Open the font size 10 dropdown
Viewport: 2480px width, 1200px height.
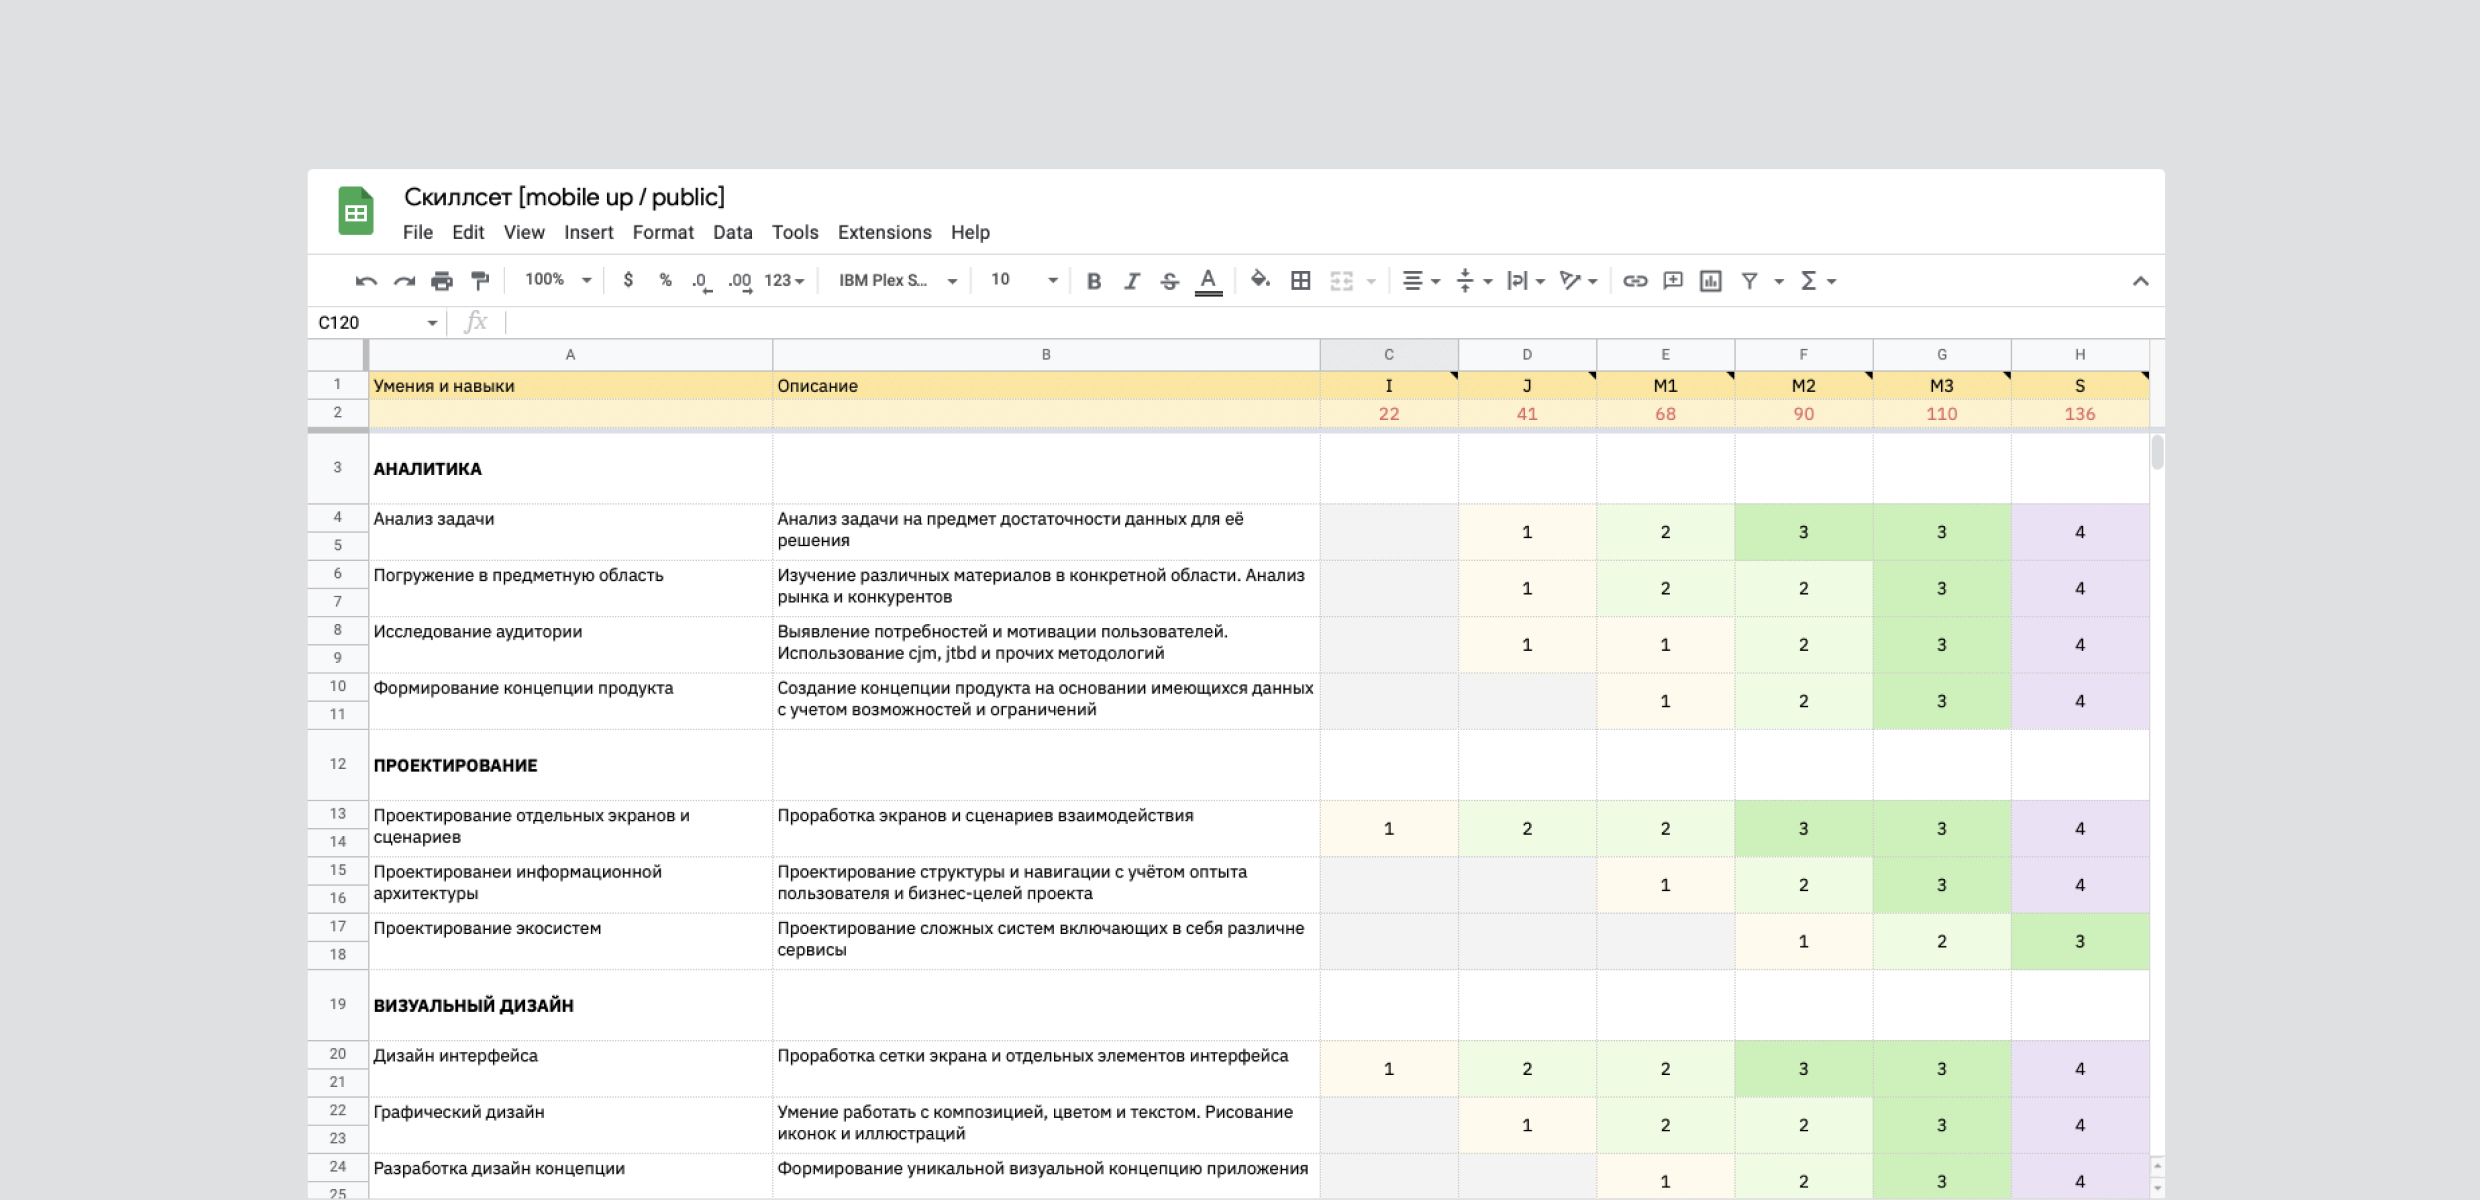click(1024, 281)
